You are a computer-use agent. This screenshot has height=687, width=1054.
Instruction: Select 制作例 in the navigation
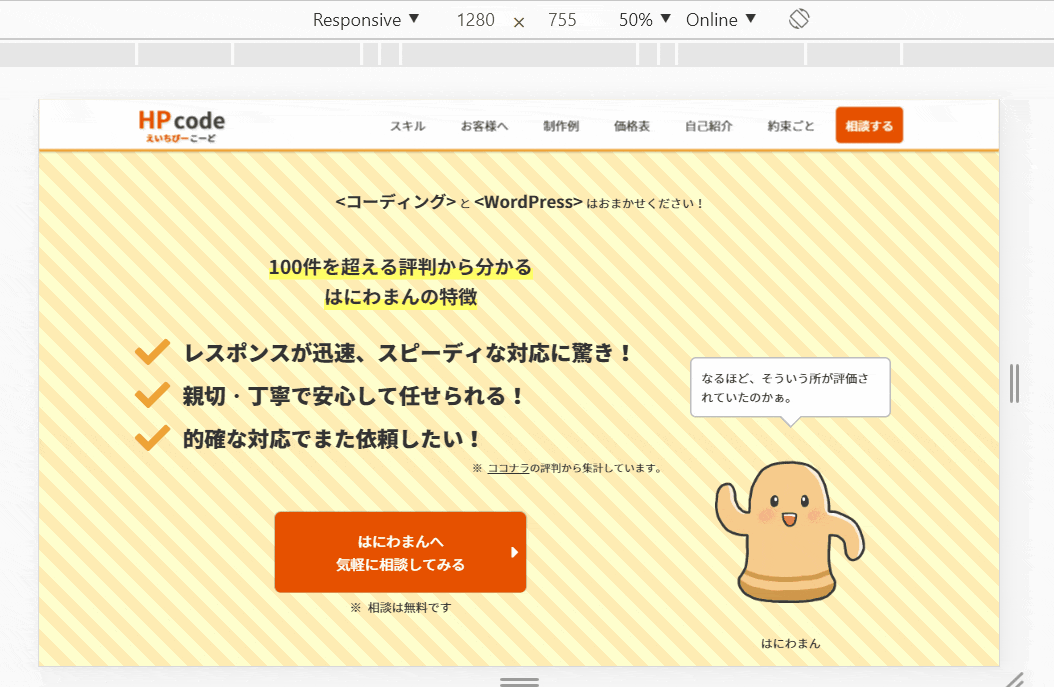[561, 126]
